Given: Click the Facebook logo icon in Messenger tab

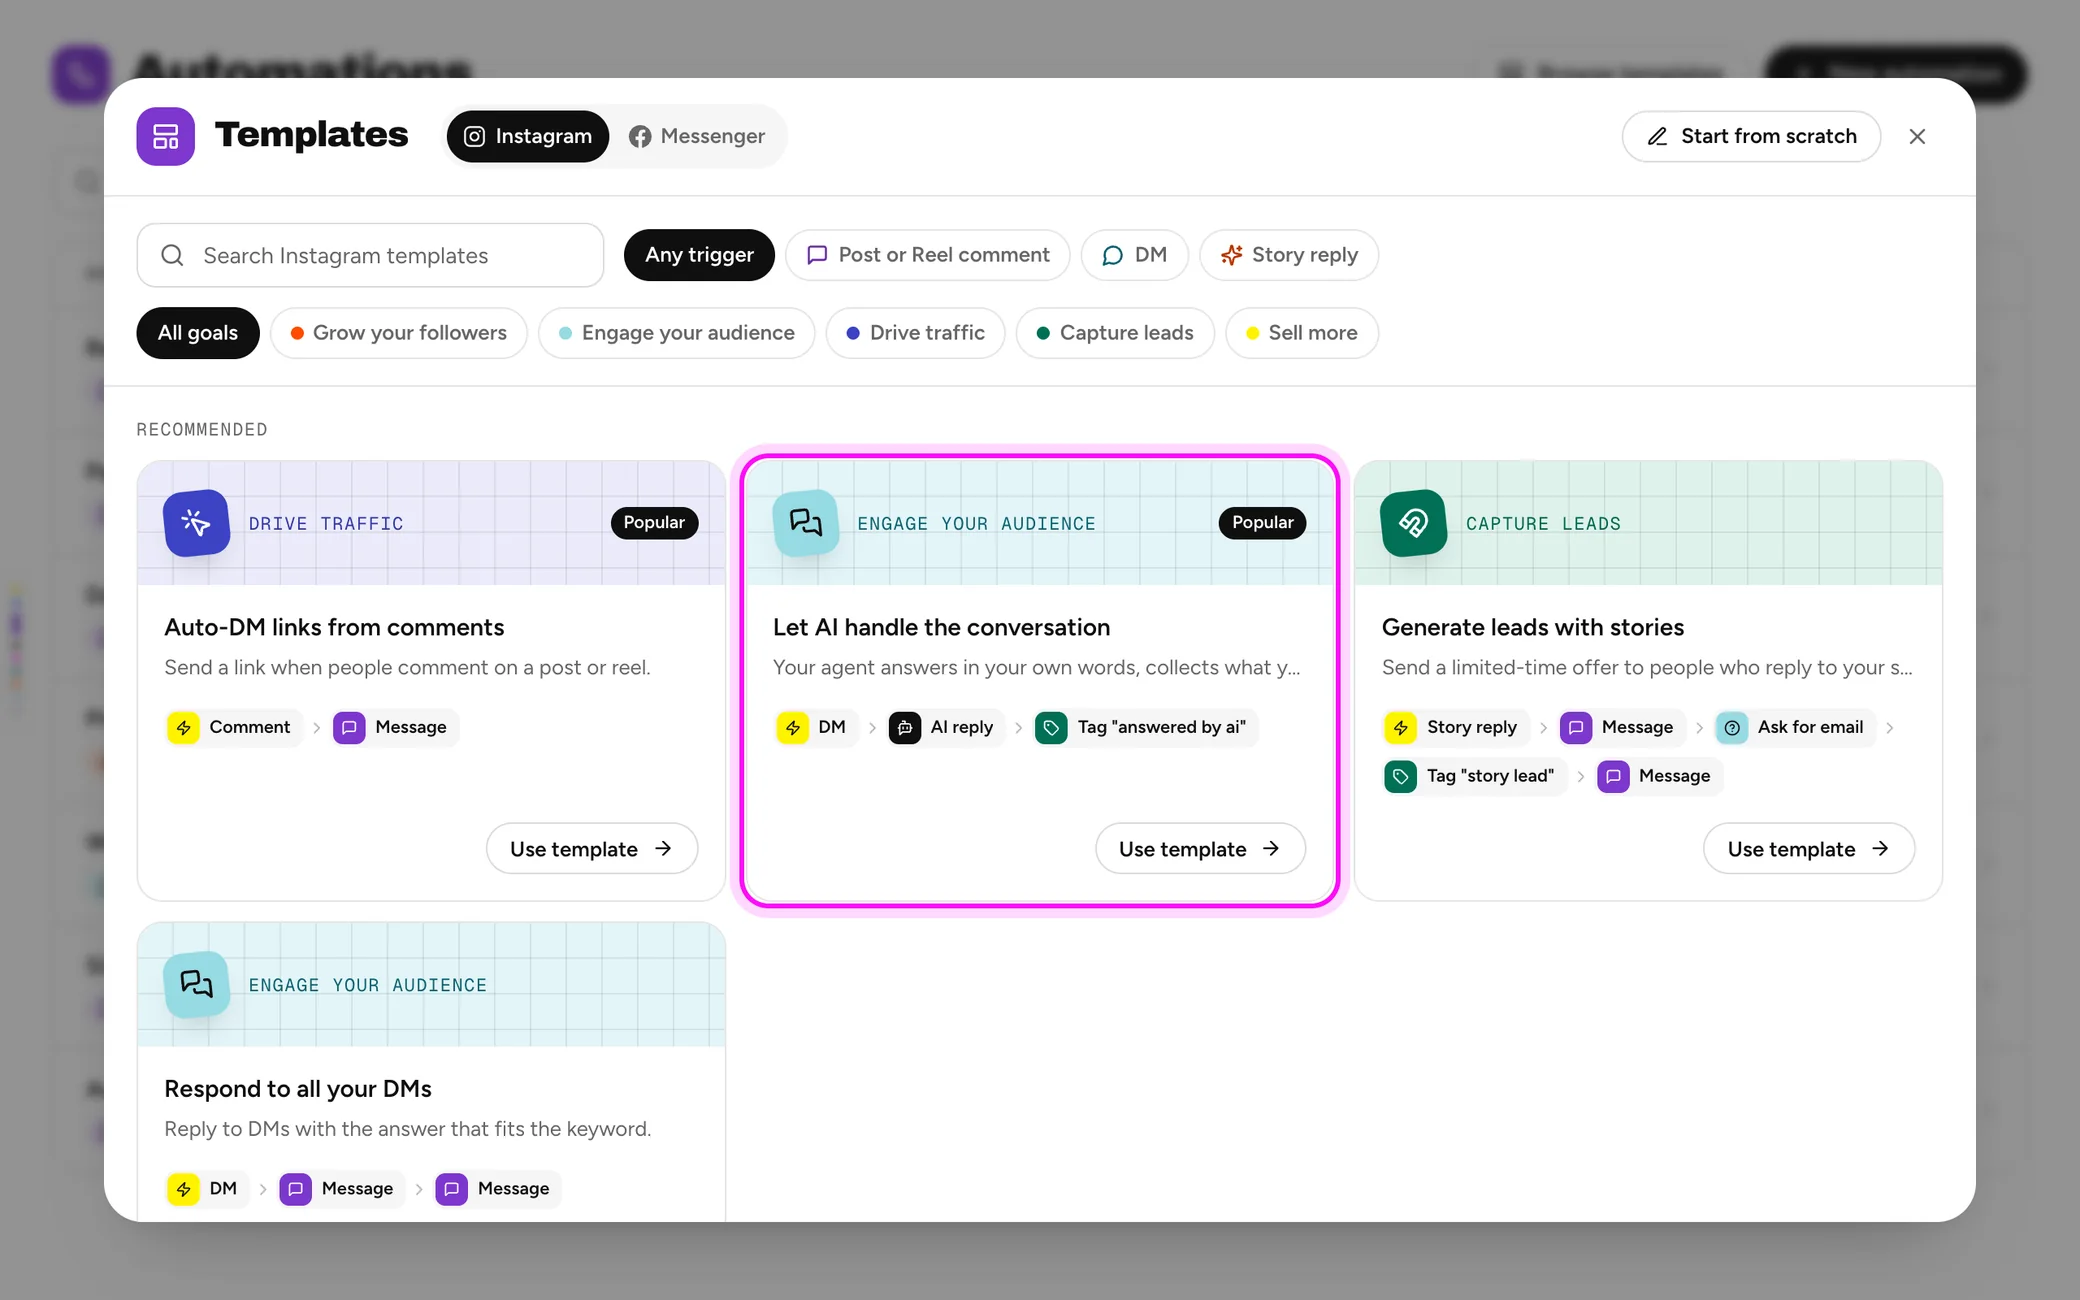Looking at the screenshot, I should coord(640,136).
